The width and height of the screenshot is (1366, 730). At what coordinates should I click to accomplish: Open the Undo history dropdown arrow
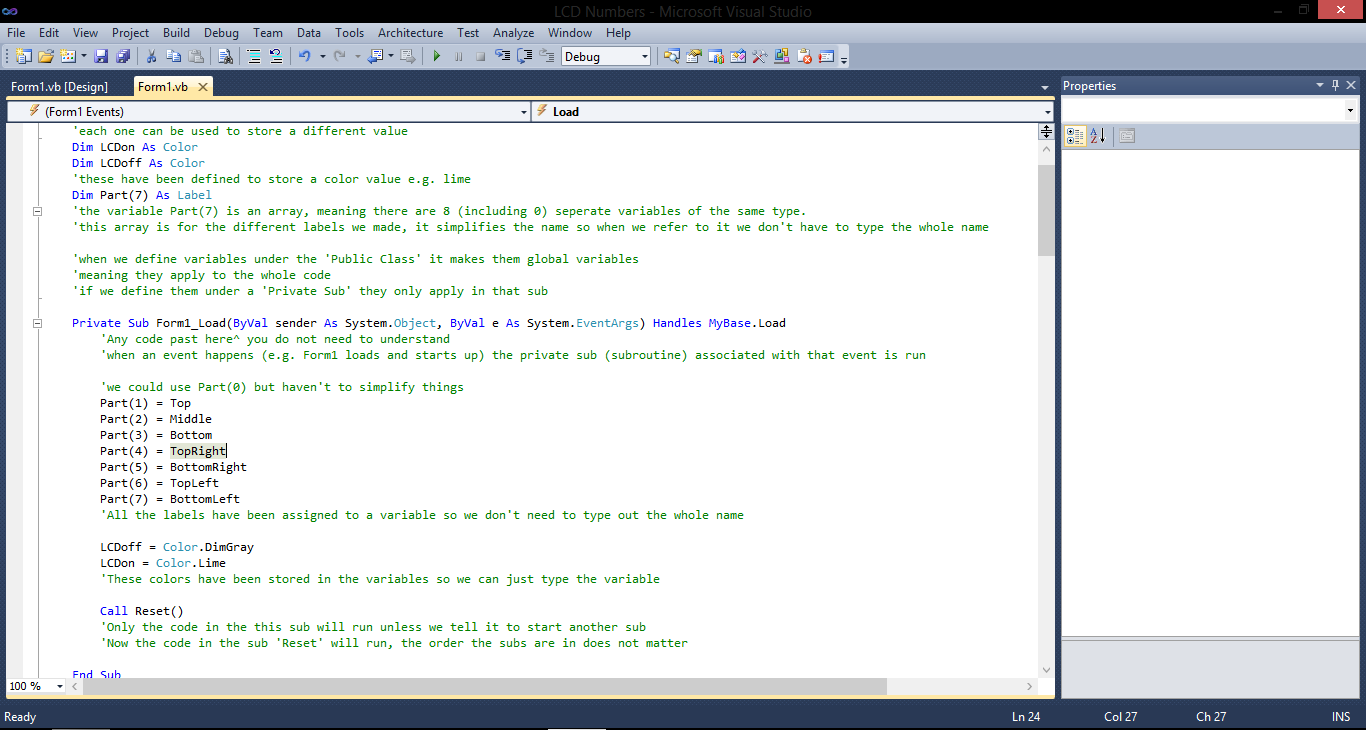[x=323, y=57]
